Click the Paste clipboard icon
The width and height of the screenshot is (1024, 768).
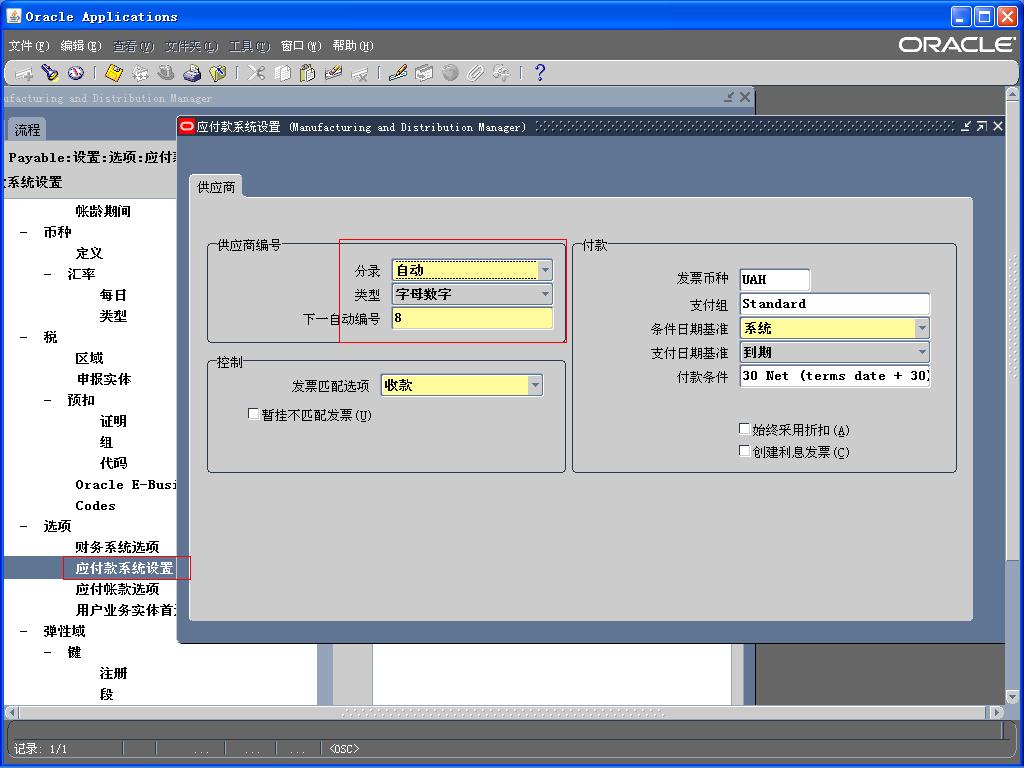[308, 73]
